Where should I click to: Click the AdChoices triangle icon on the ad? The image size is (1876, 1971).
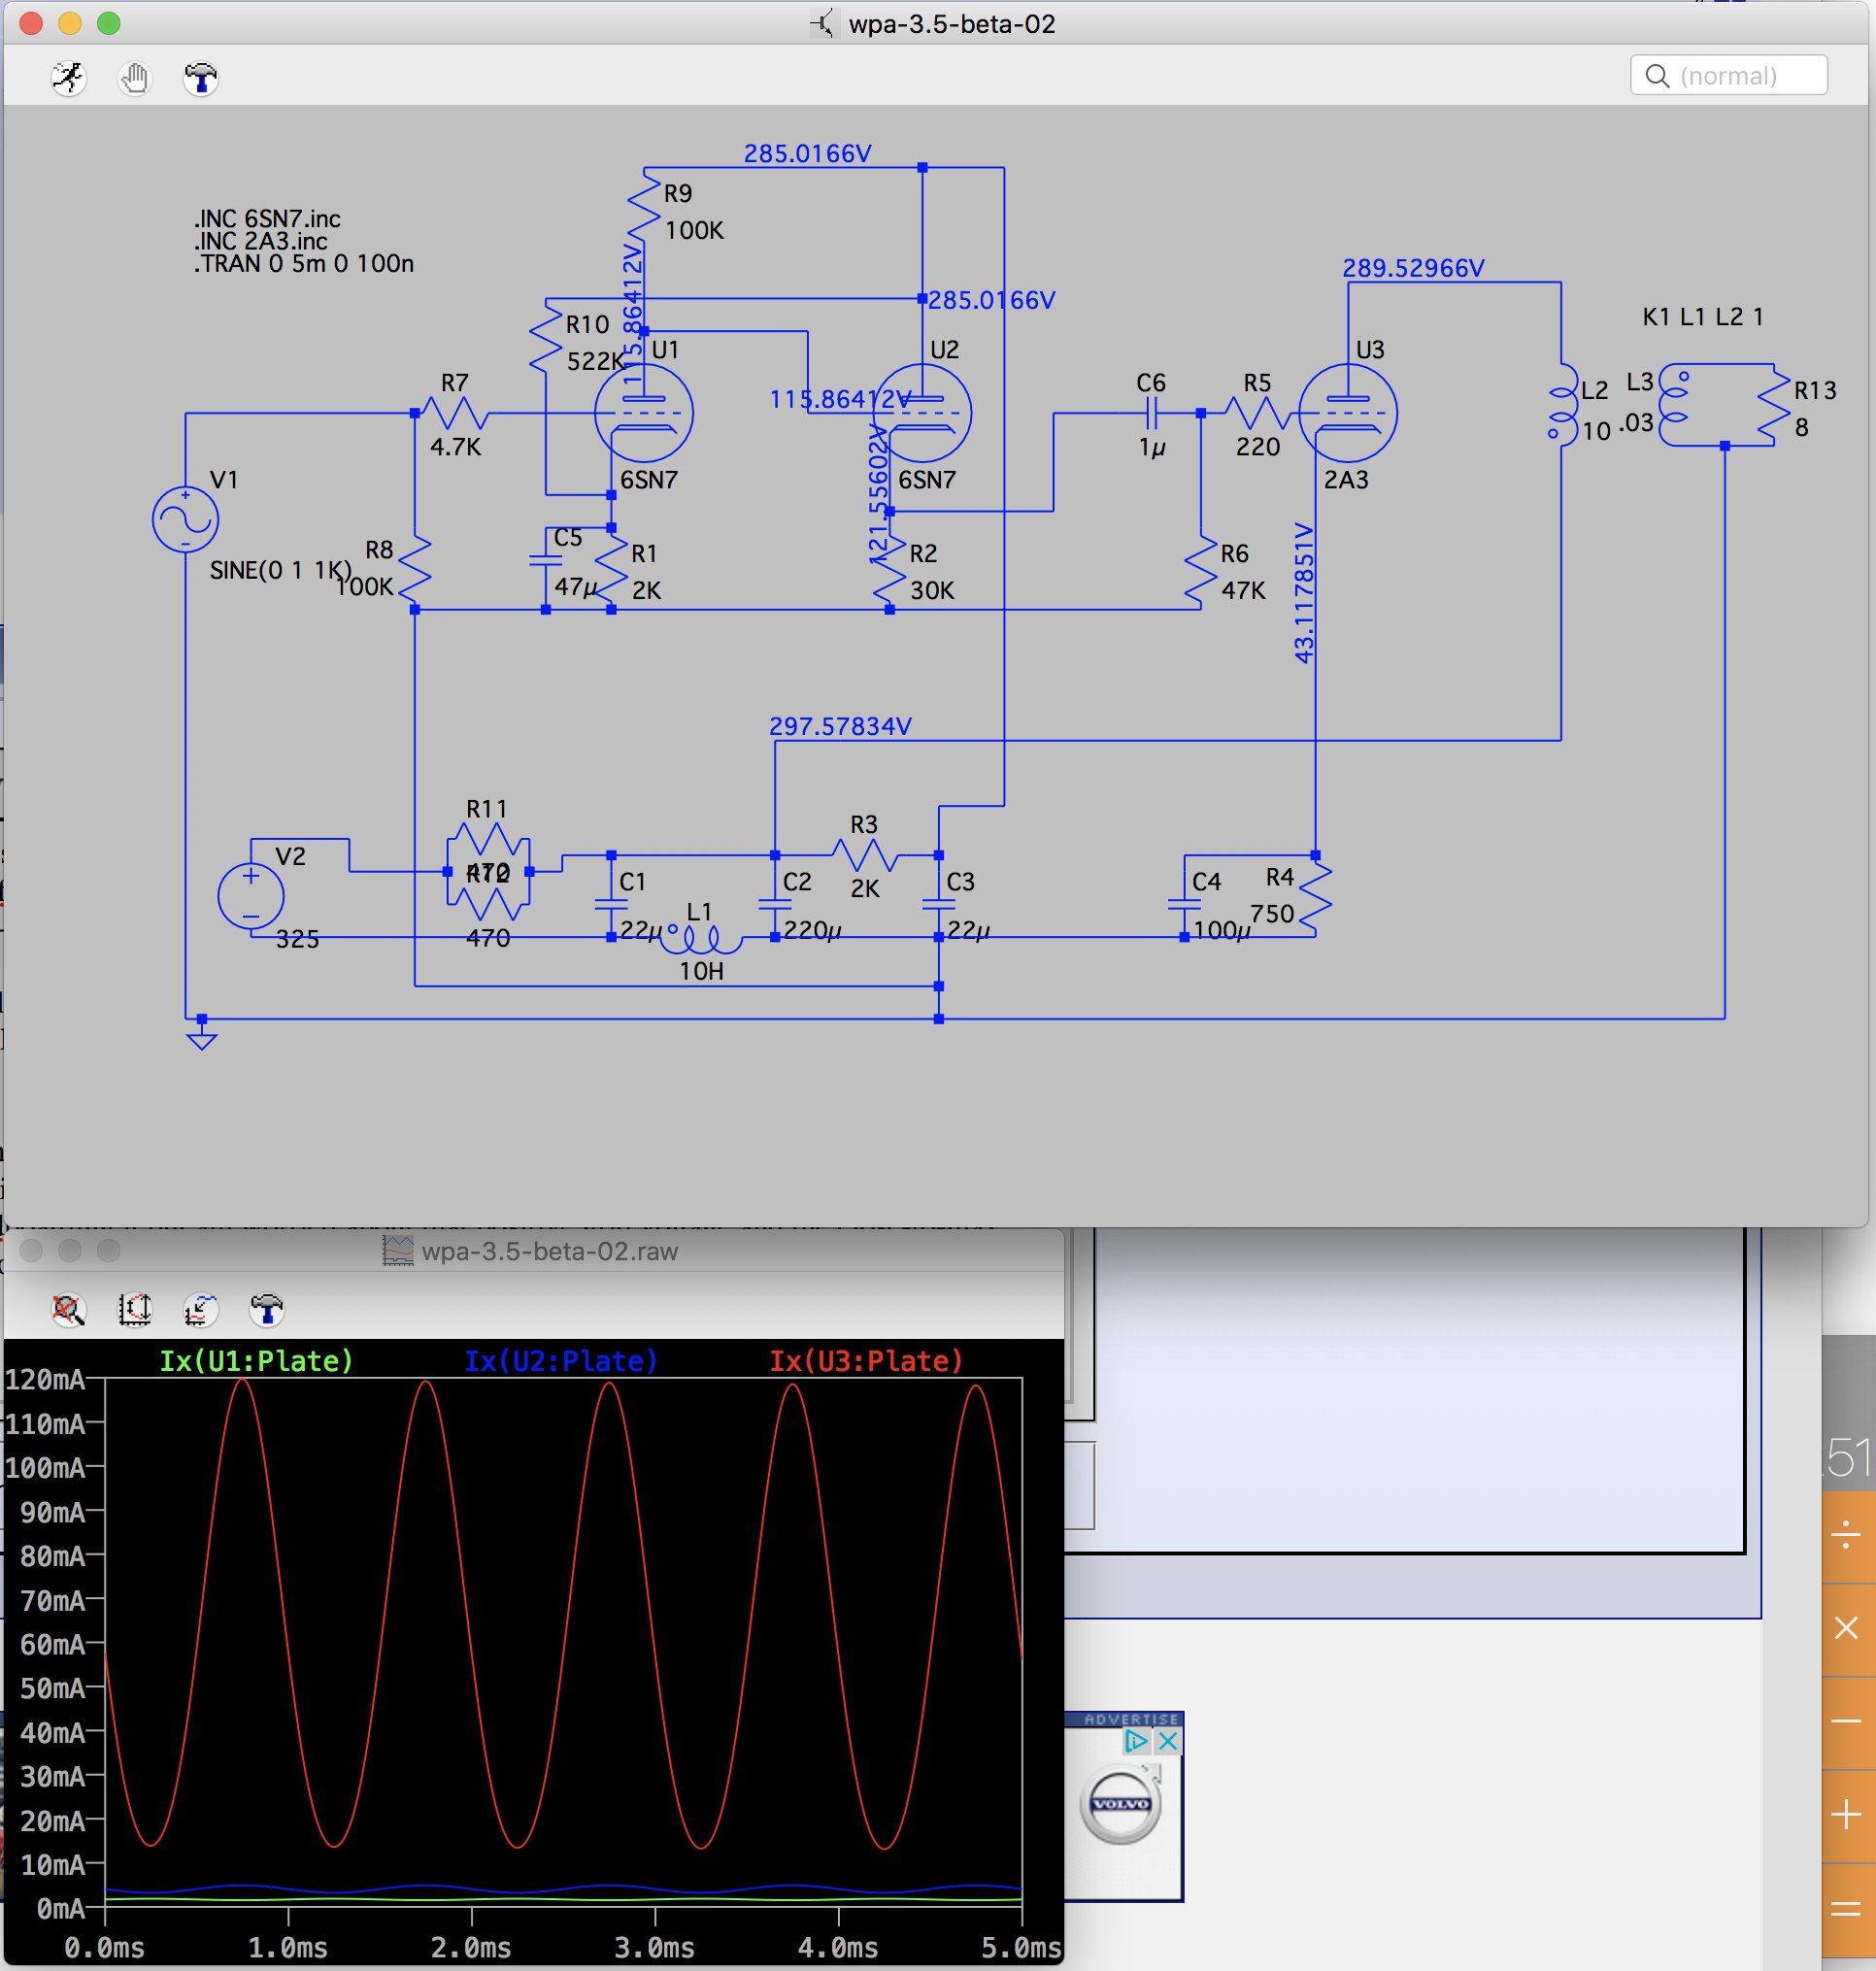click(1137, 1742)
